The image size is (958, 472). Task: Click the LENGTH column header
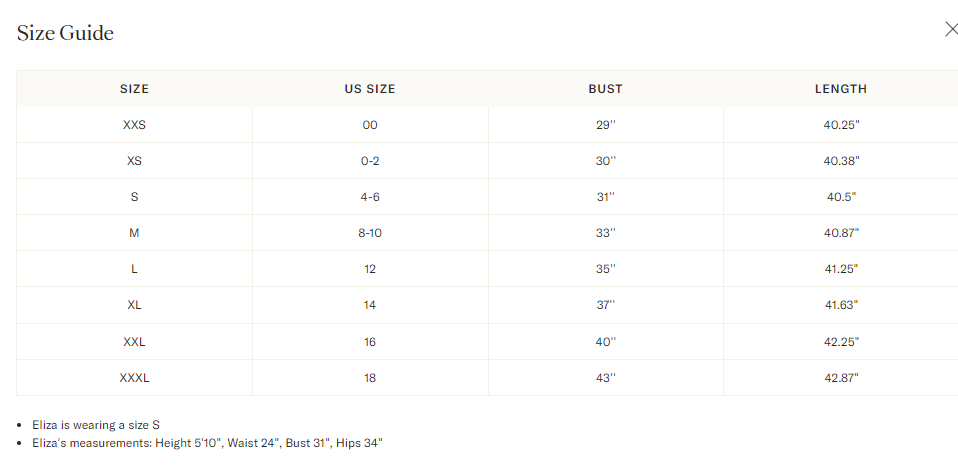click(x=841, y=89)
